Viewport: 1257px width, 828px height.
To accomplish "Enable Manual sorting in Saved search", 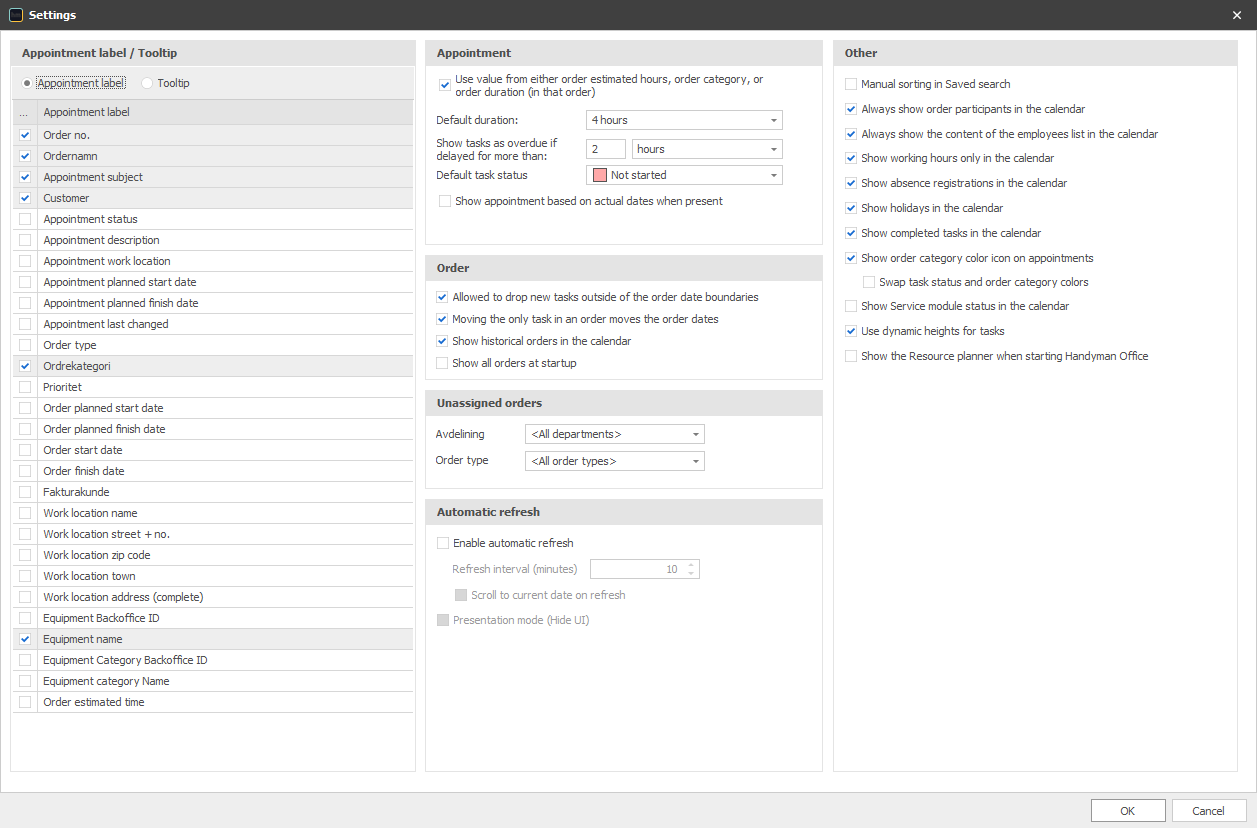I will 851,84.
